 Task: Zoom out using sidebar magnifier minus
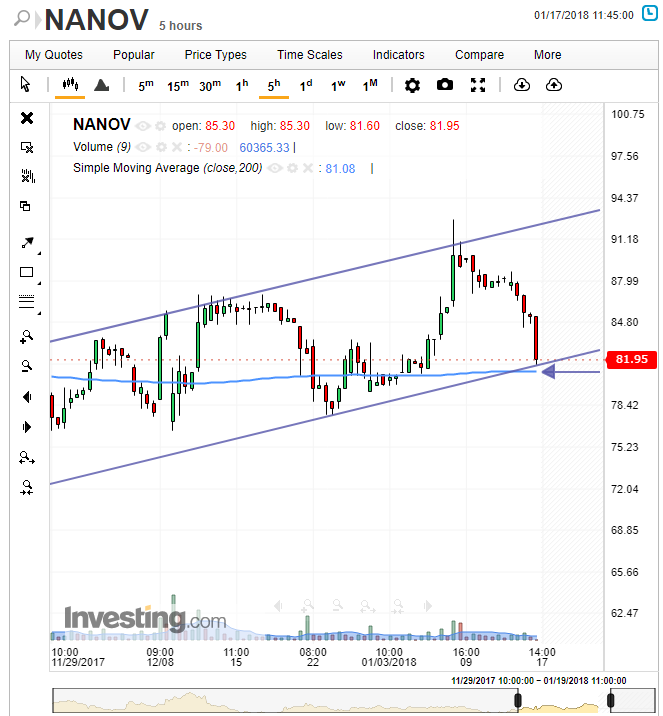pyautogui.click(x=26, y=365)
